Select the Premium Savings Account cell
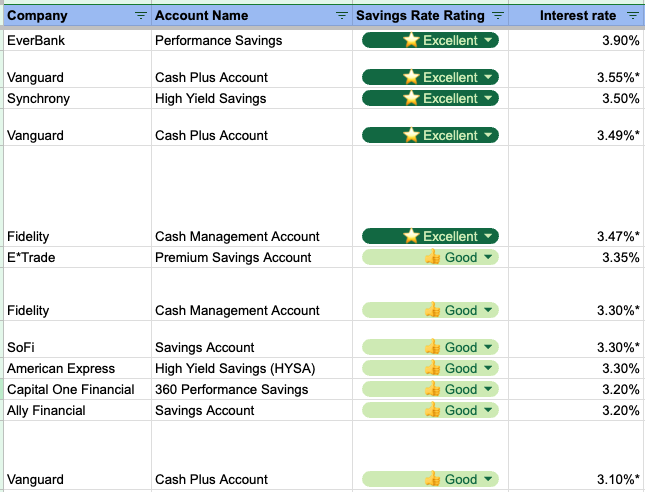The image size is (645, 492). [x=252, y=257]
